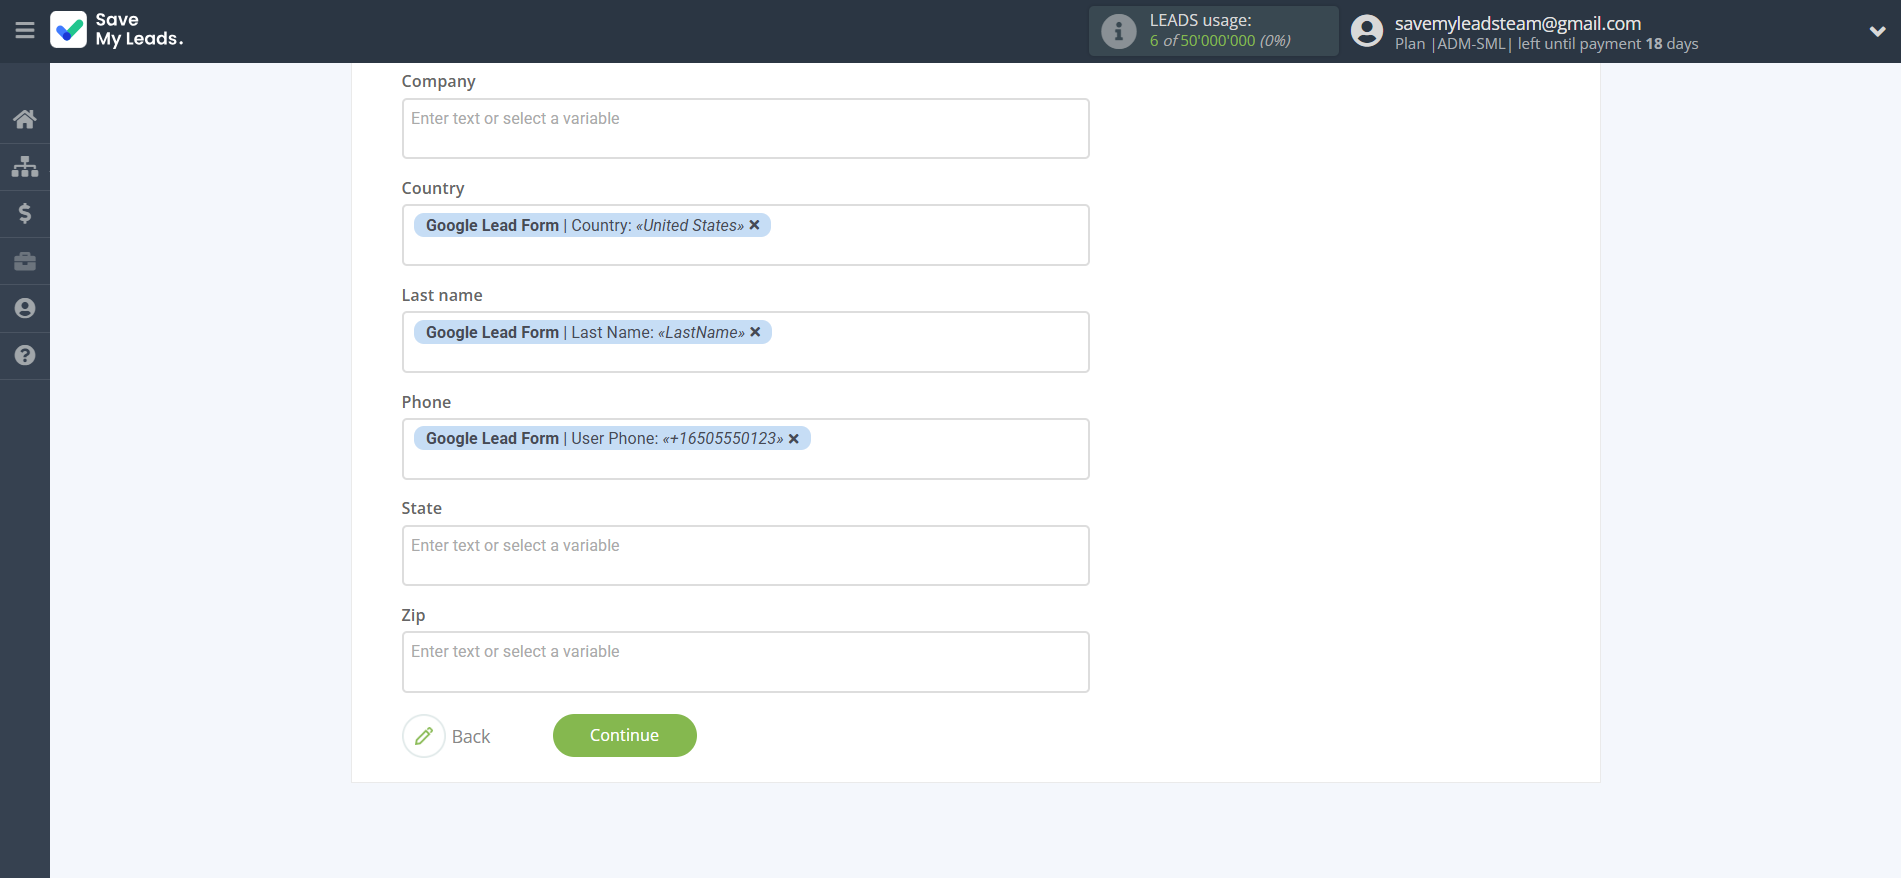Click the LEADS usage info icon
The height and width of the screenshot is (878, 1901).
[1118, 31]
